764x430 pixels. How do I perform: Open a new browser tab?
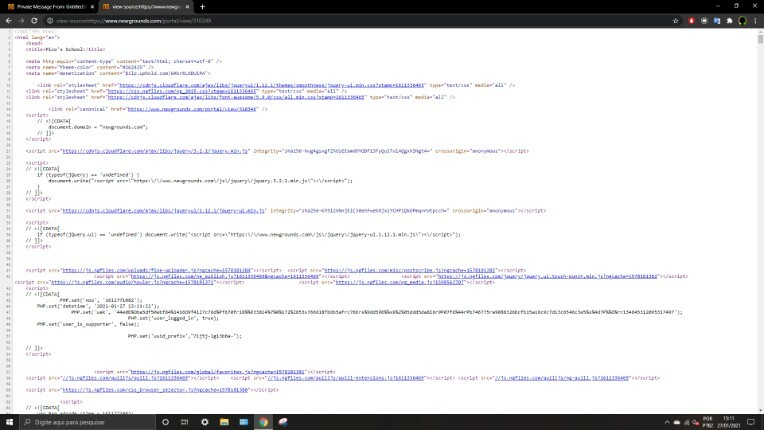(202, 7)
